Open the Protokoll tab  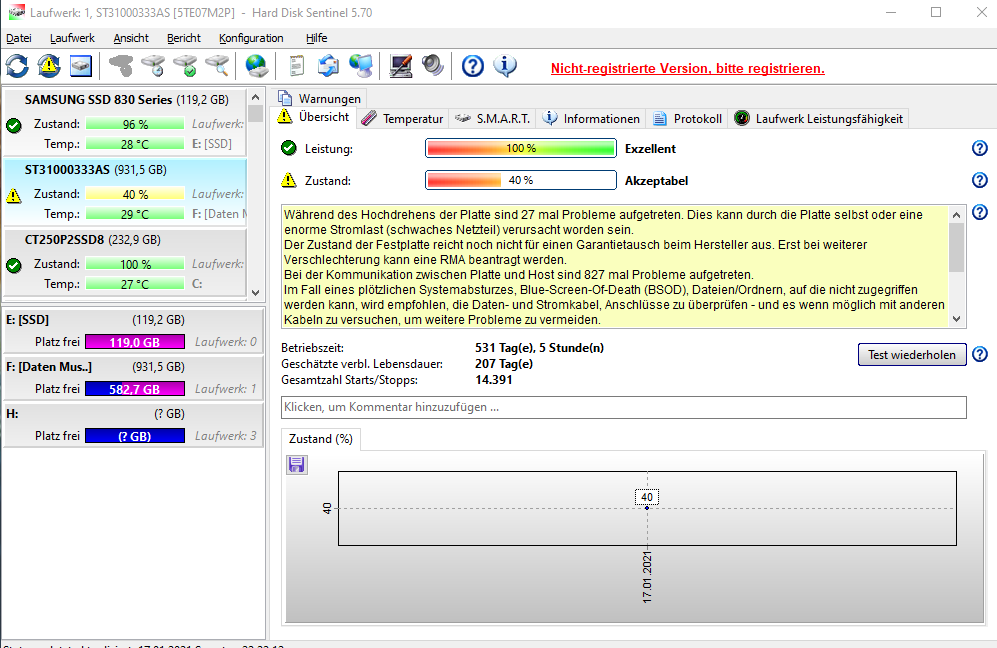coord(687,118)
